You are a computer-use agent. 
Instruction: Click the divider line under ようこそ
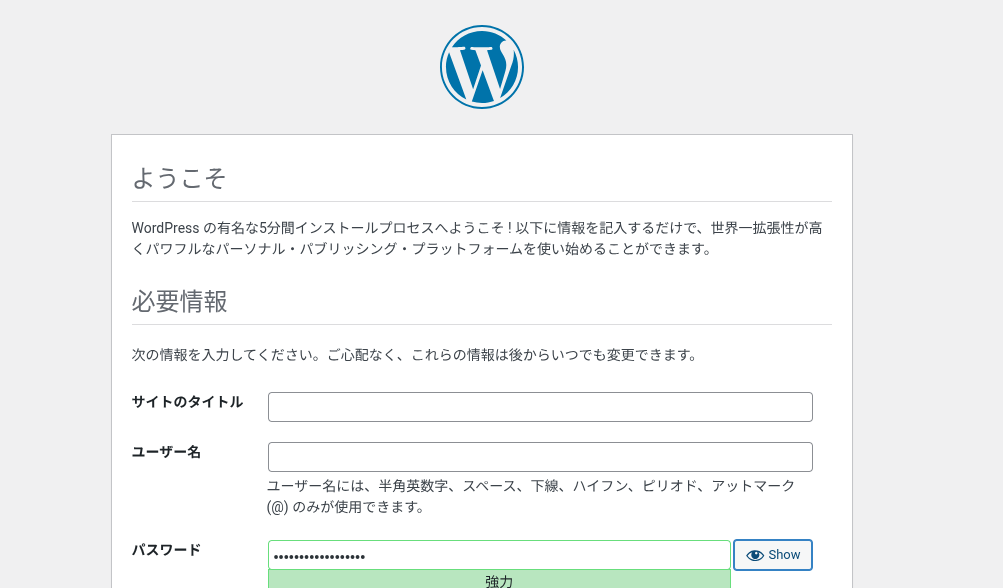(x=482, y=202)
